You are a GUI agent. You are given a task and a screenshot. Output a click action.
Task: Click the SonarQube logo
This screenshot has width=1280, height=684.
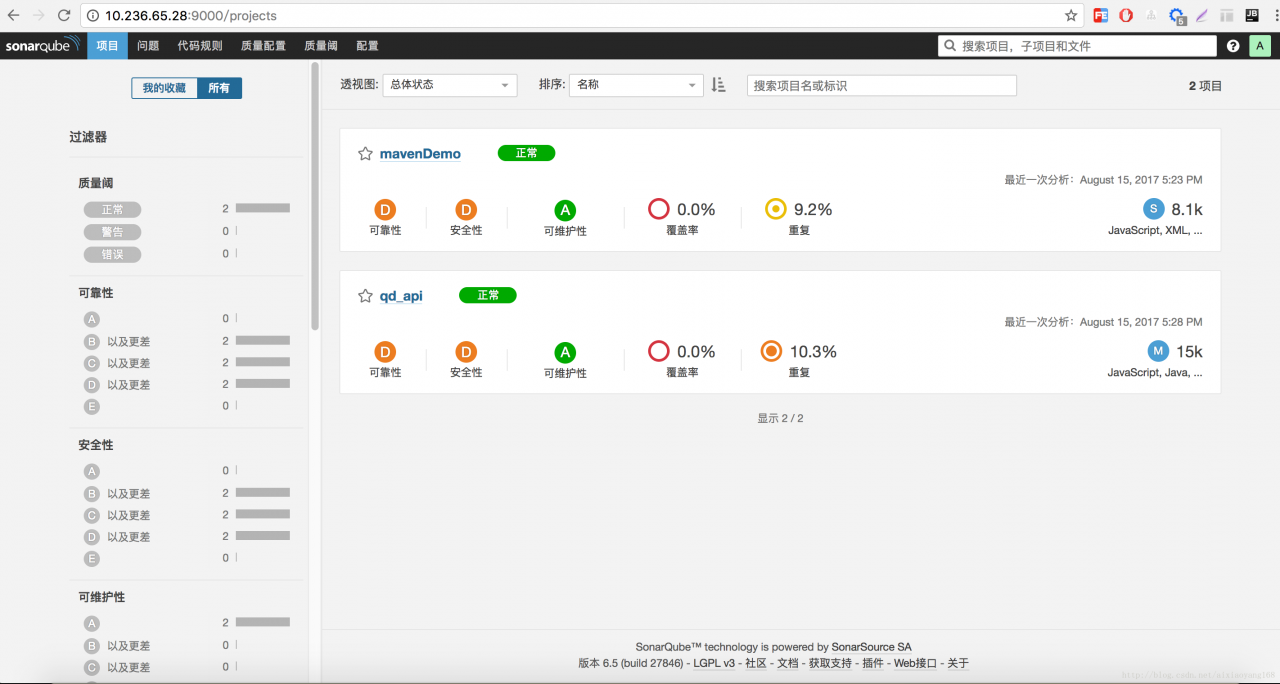coord(42,46)
